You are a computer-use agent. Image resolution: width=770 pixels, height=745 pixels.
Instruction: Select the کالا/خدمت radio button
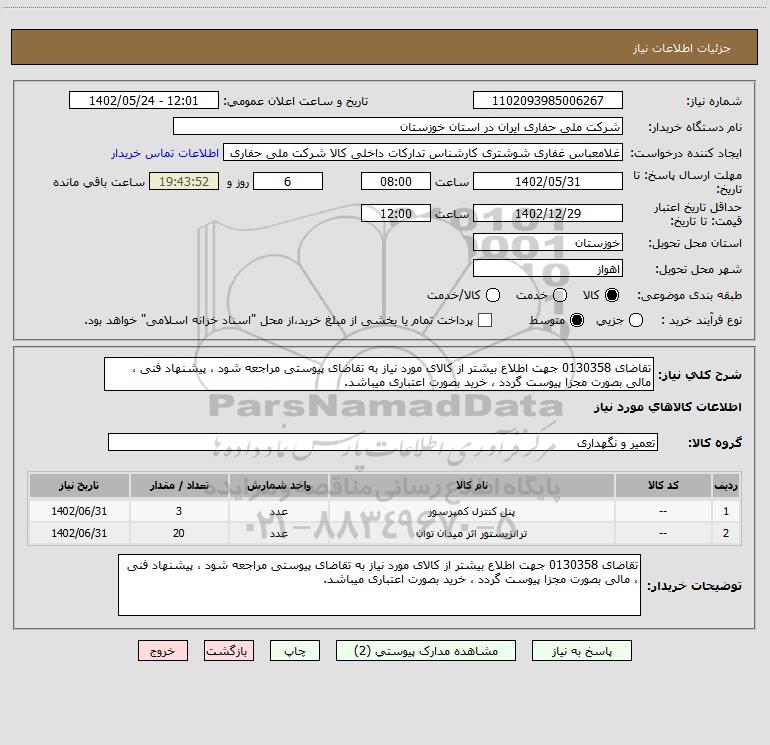[x=493, y=295]
